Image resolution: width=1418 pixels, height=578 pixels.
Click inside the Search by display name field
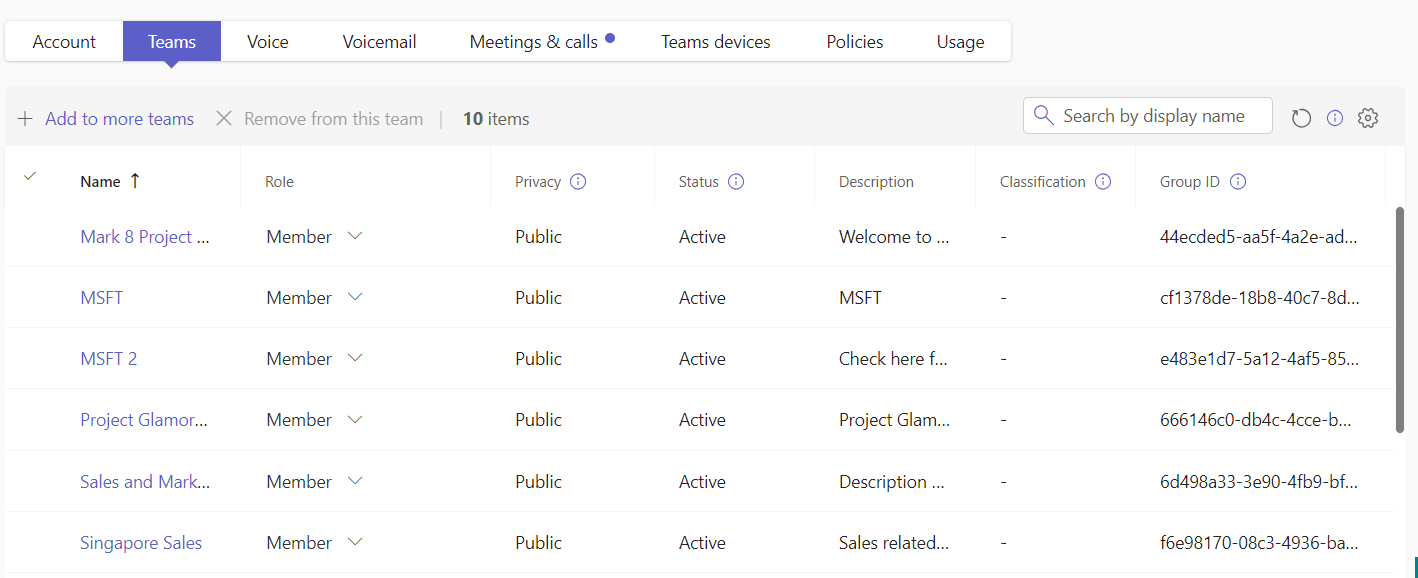click(x=1150, y=115)
